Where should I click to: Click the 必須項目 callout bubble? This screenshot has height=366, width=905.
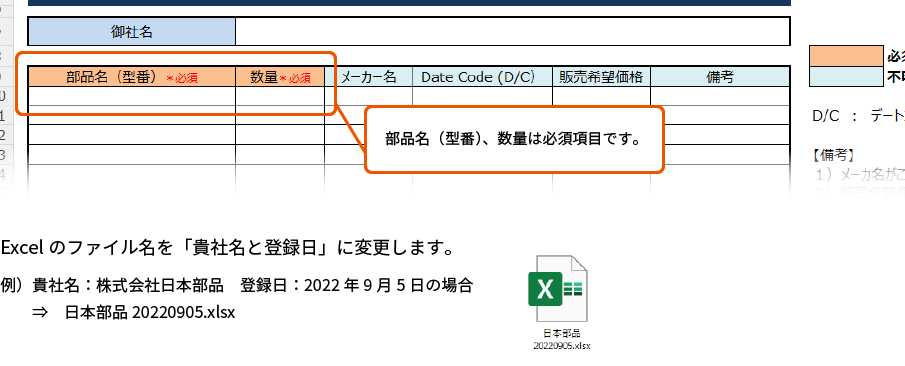[x=514, y=139]
